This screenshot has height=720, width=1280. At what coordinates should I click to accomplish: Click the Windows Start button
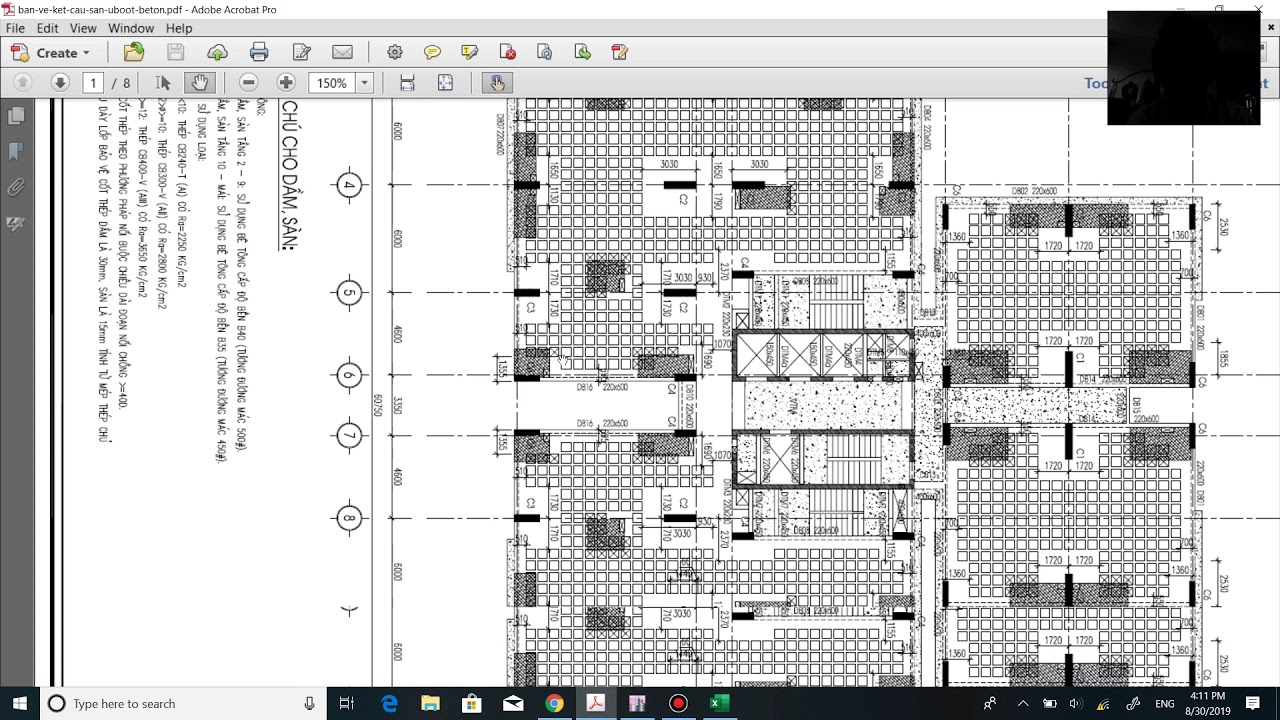(x=20, y=704)
